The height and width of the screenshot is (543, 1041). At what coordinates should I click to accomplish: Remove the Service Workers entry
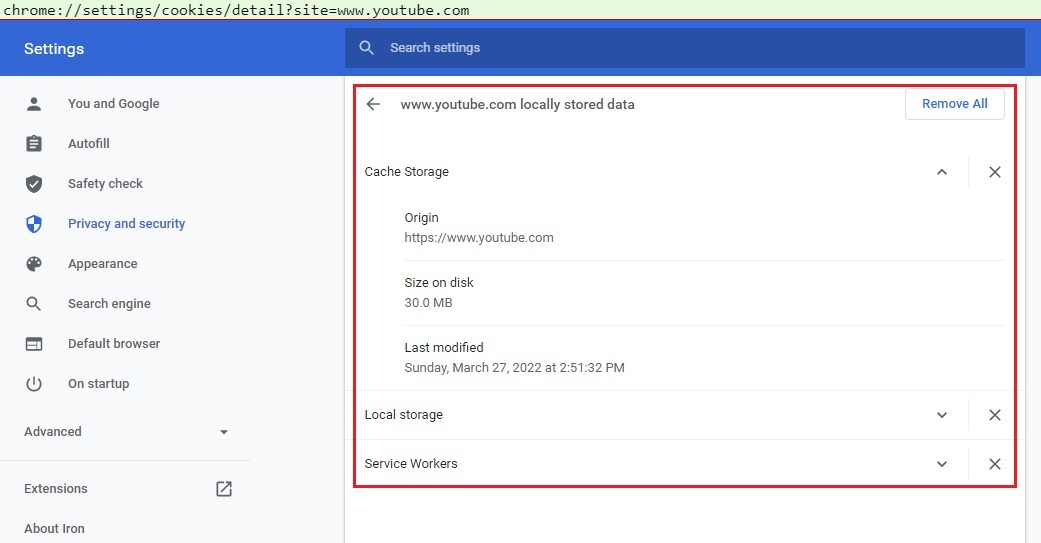click(x=995, y=464)
